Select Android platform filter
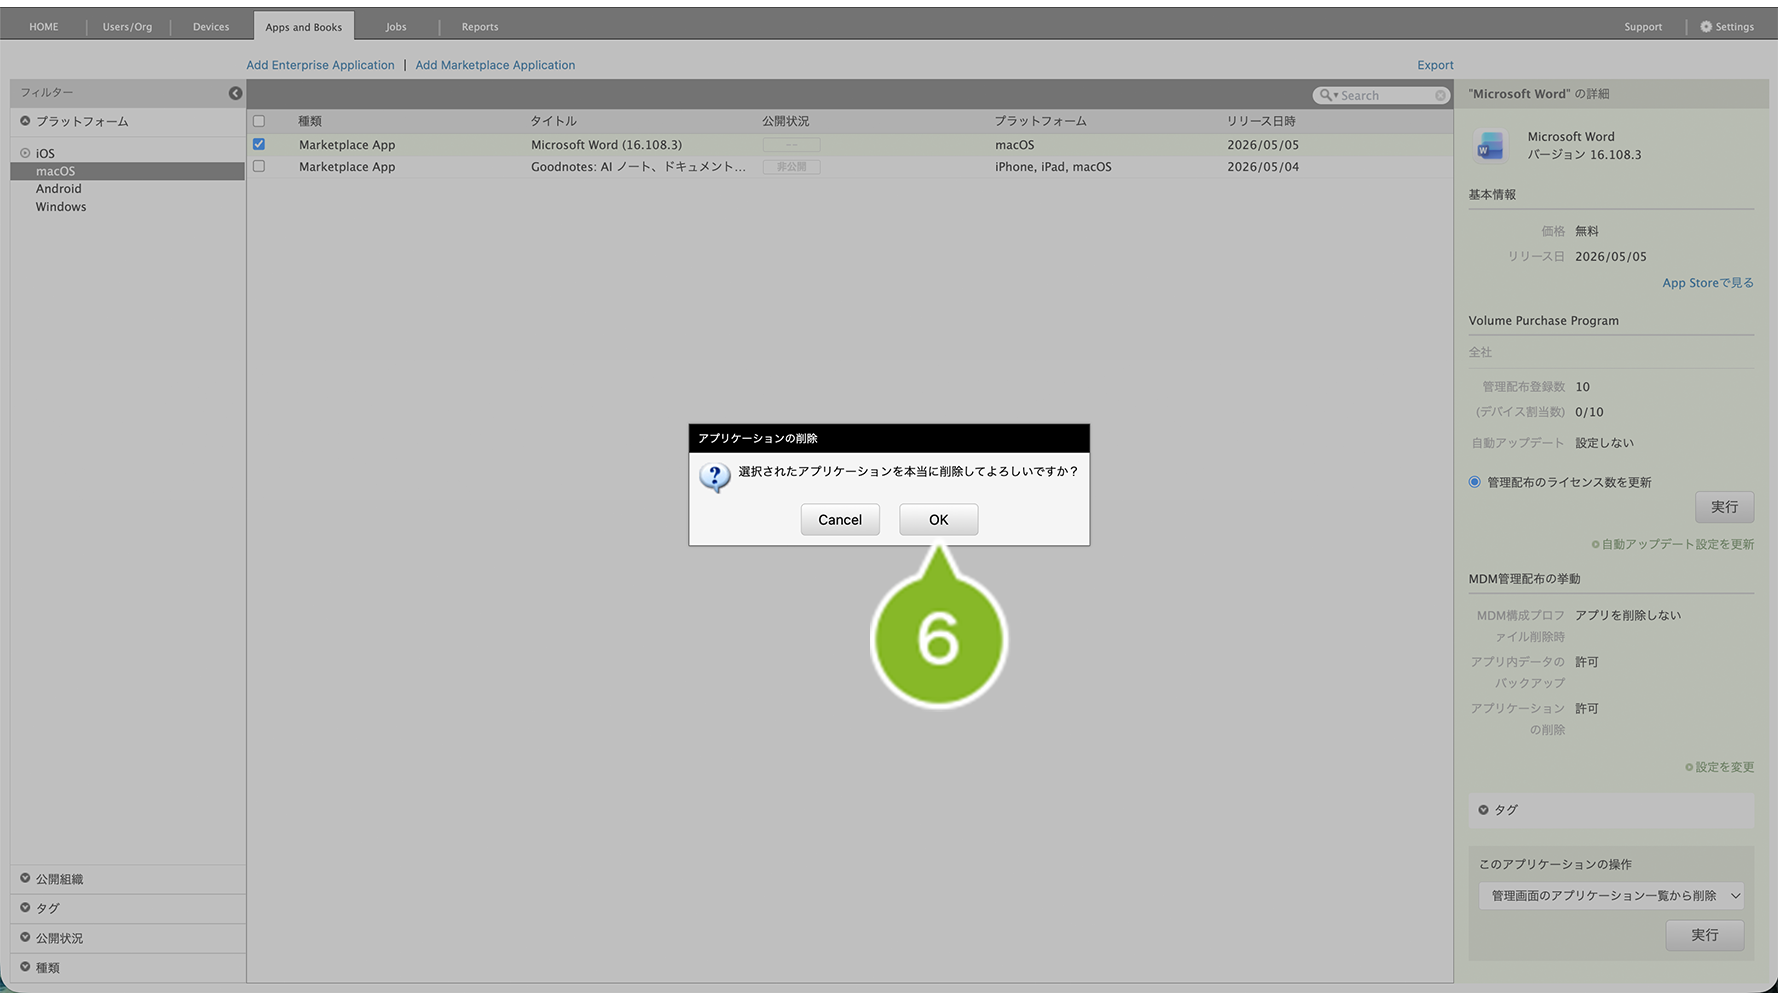This screenshot has height=1000, width=1778. pyautogui.click(x=59, y=189)
